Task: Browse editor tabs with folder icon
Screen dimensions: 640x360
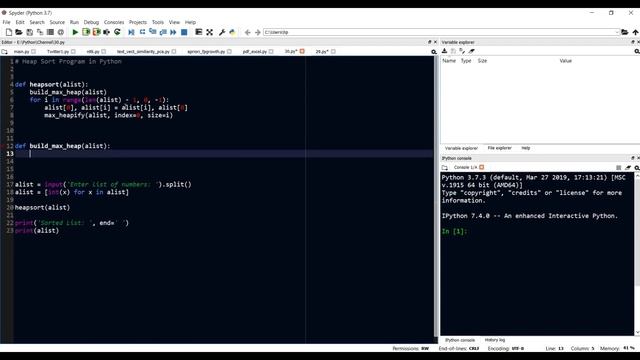Action: point(4,52)
